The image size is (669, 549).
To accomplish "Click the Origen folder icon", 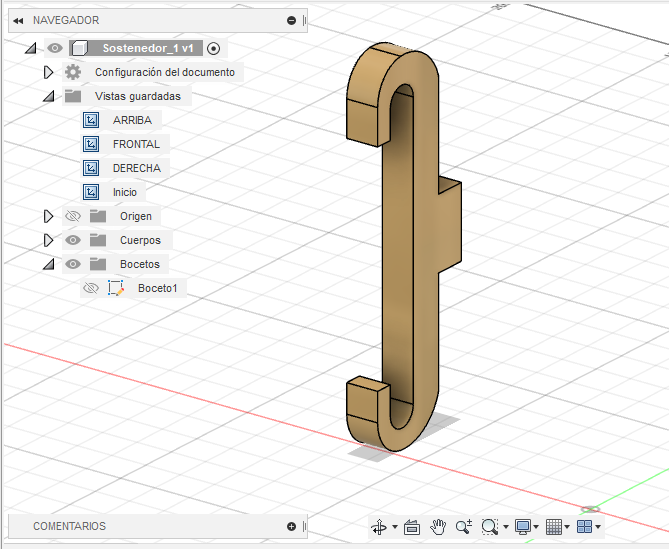I will [98, 216].
